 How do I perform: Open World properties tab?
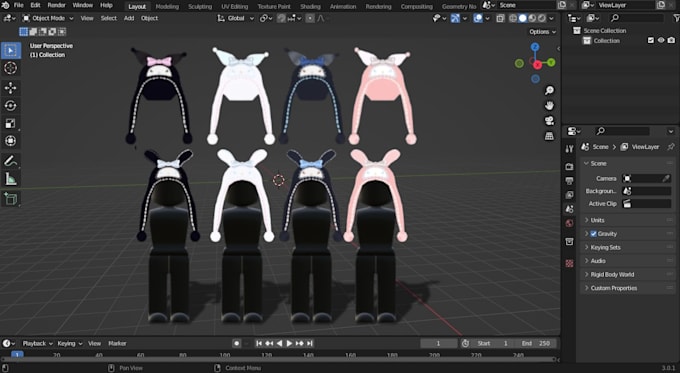569,223
